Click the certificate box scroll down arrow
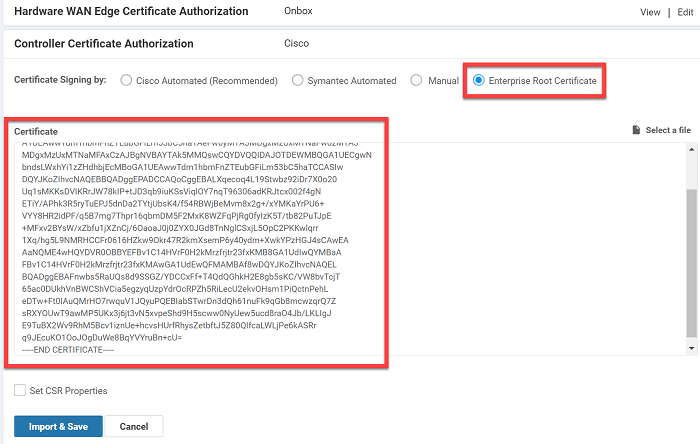This screenshot has width=700, height=444. click(690, 346)
